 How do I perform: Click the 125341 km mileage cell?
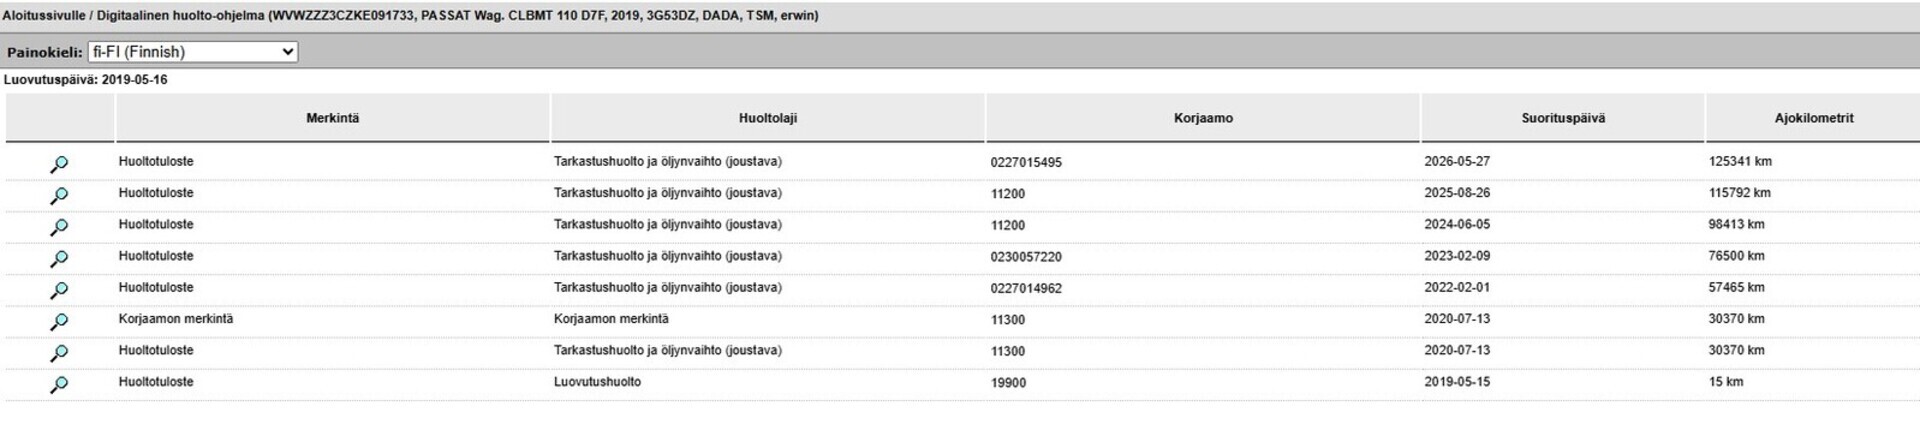(x=1740, y=161)
